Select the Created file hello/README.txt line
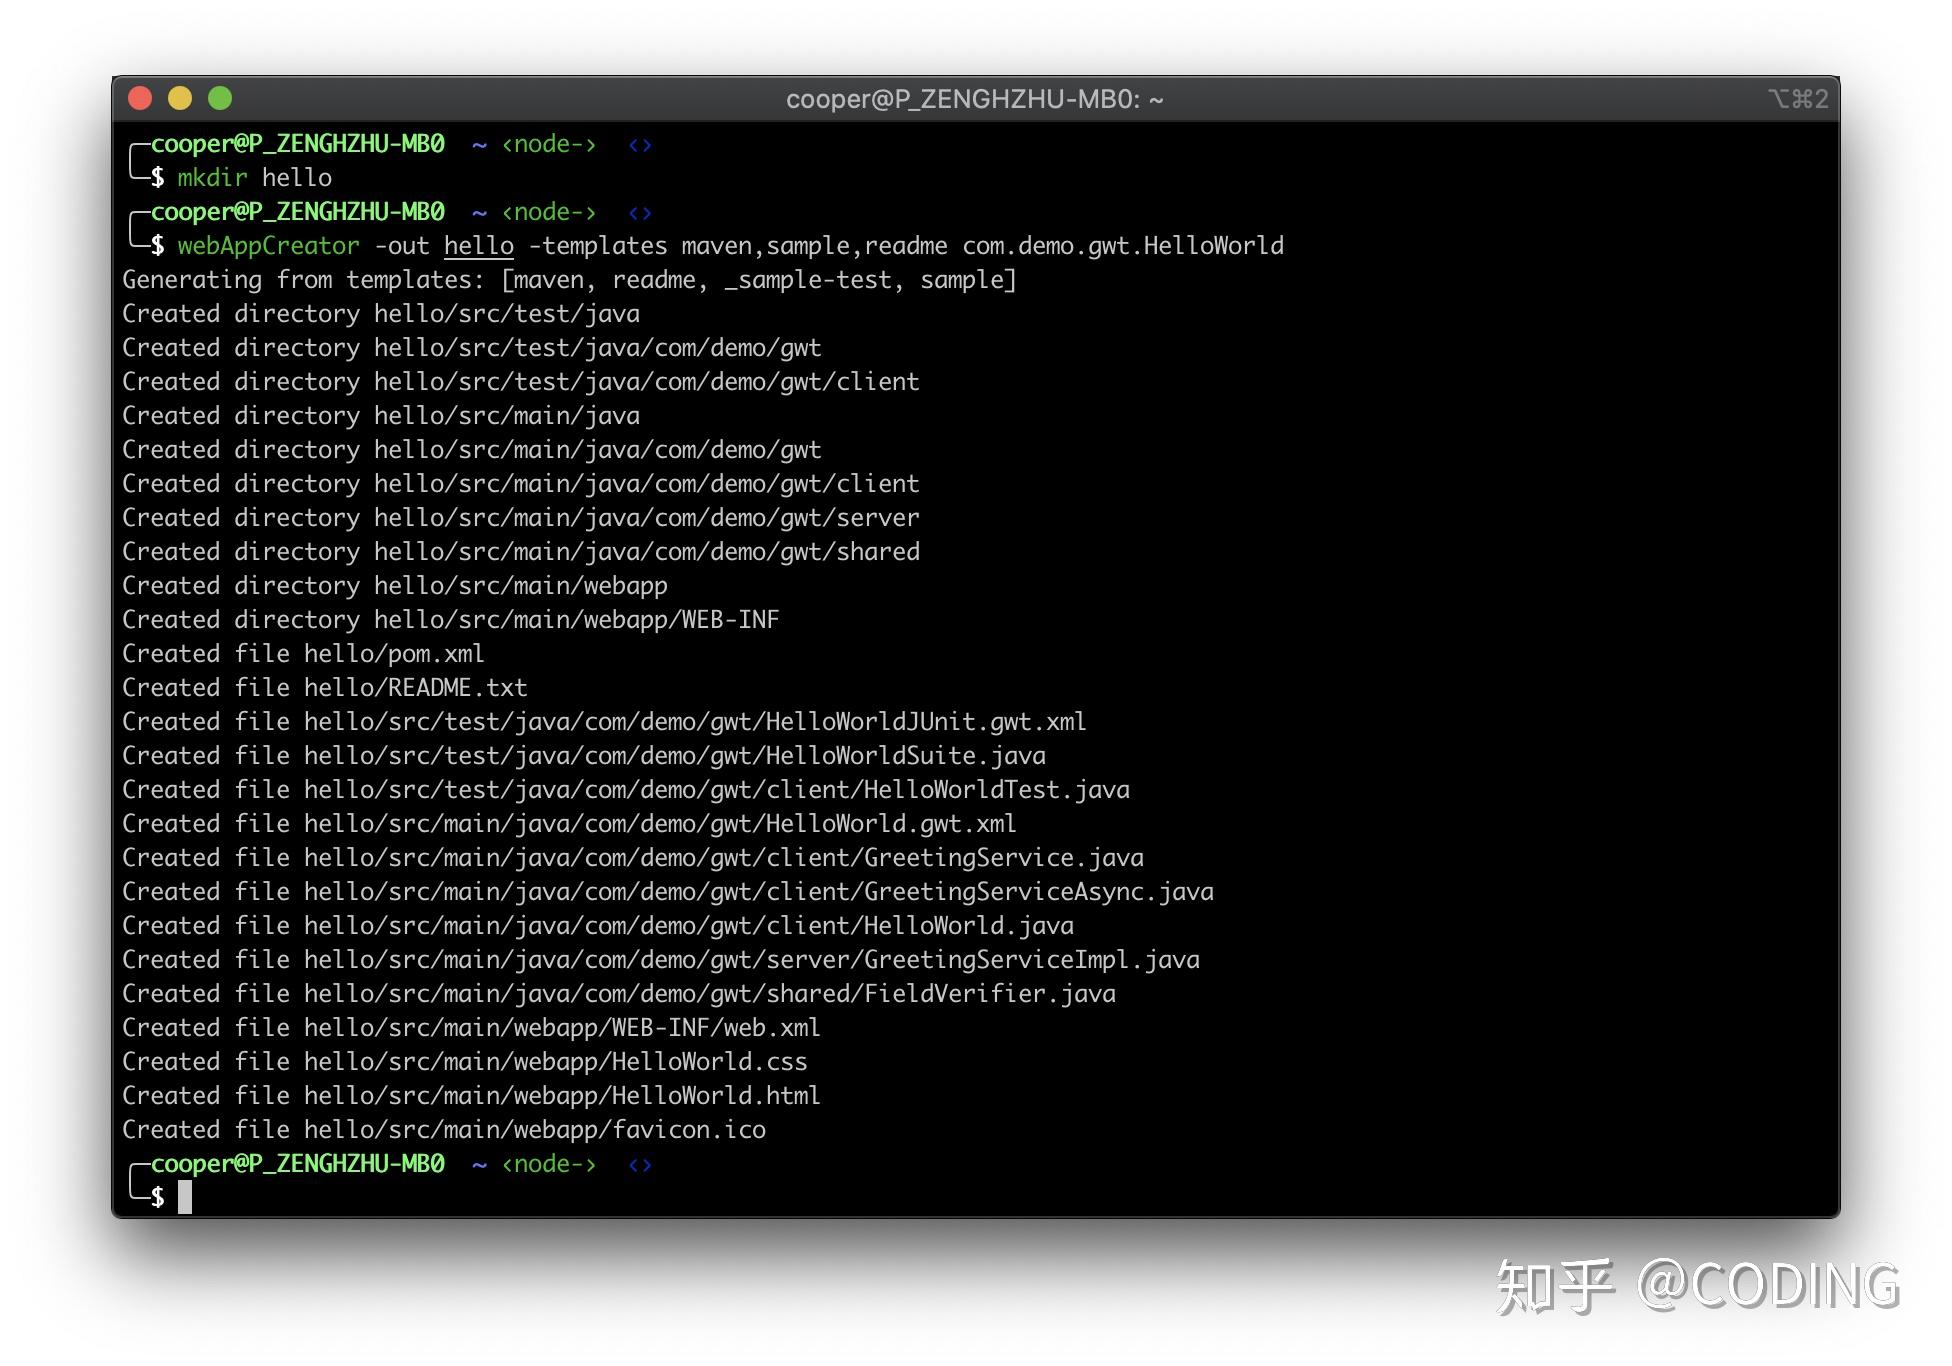 (x=324, y=687)
